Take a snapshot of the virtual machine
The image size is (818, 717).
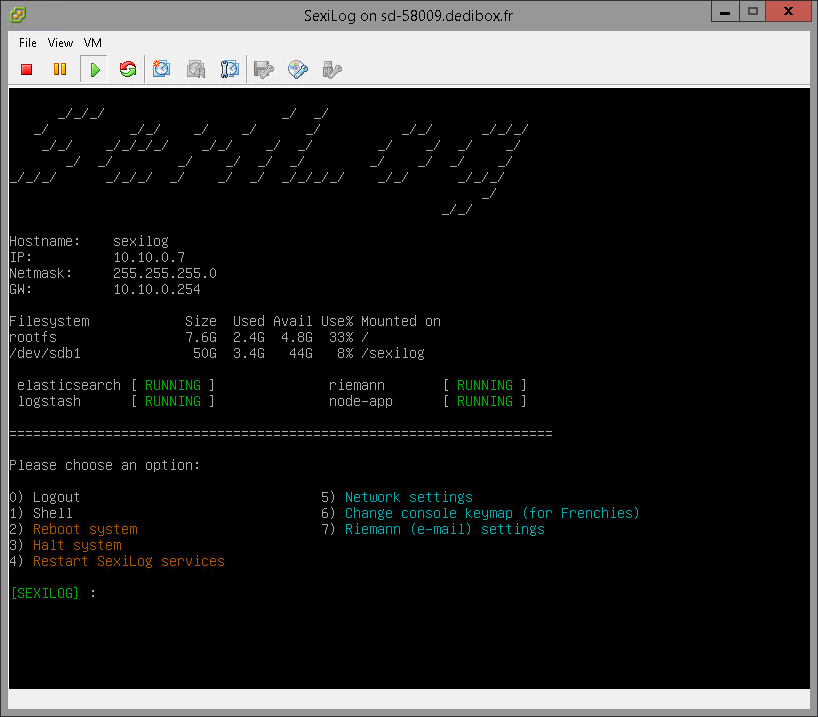[x=161, y=69]
